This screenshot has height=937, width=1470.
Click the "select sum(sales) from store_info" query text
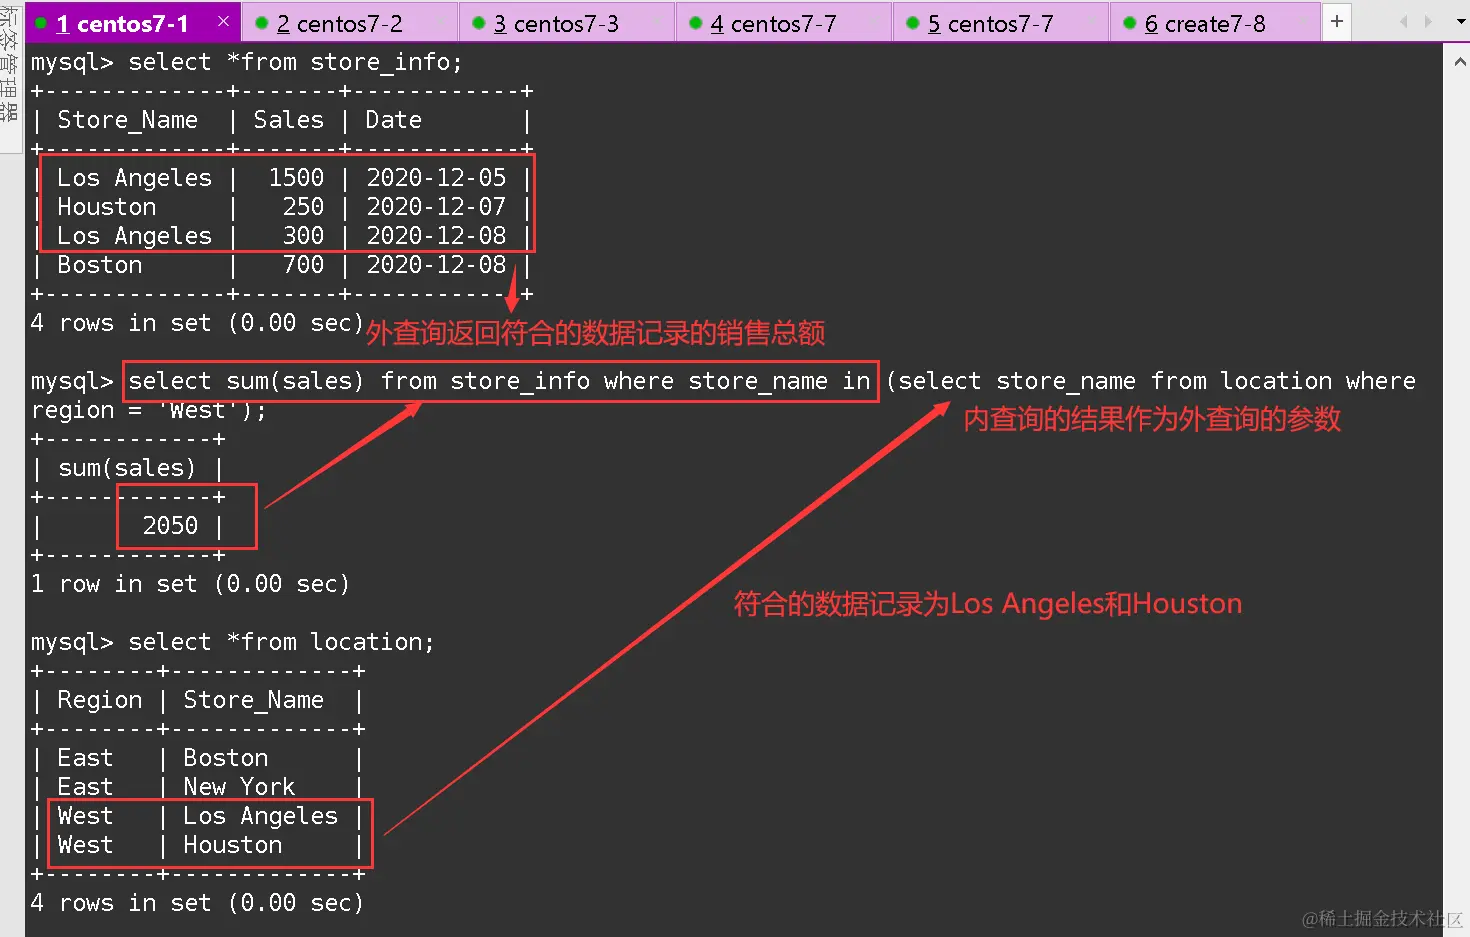pyautogui.click(x=359, y=381)
